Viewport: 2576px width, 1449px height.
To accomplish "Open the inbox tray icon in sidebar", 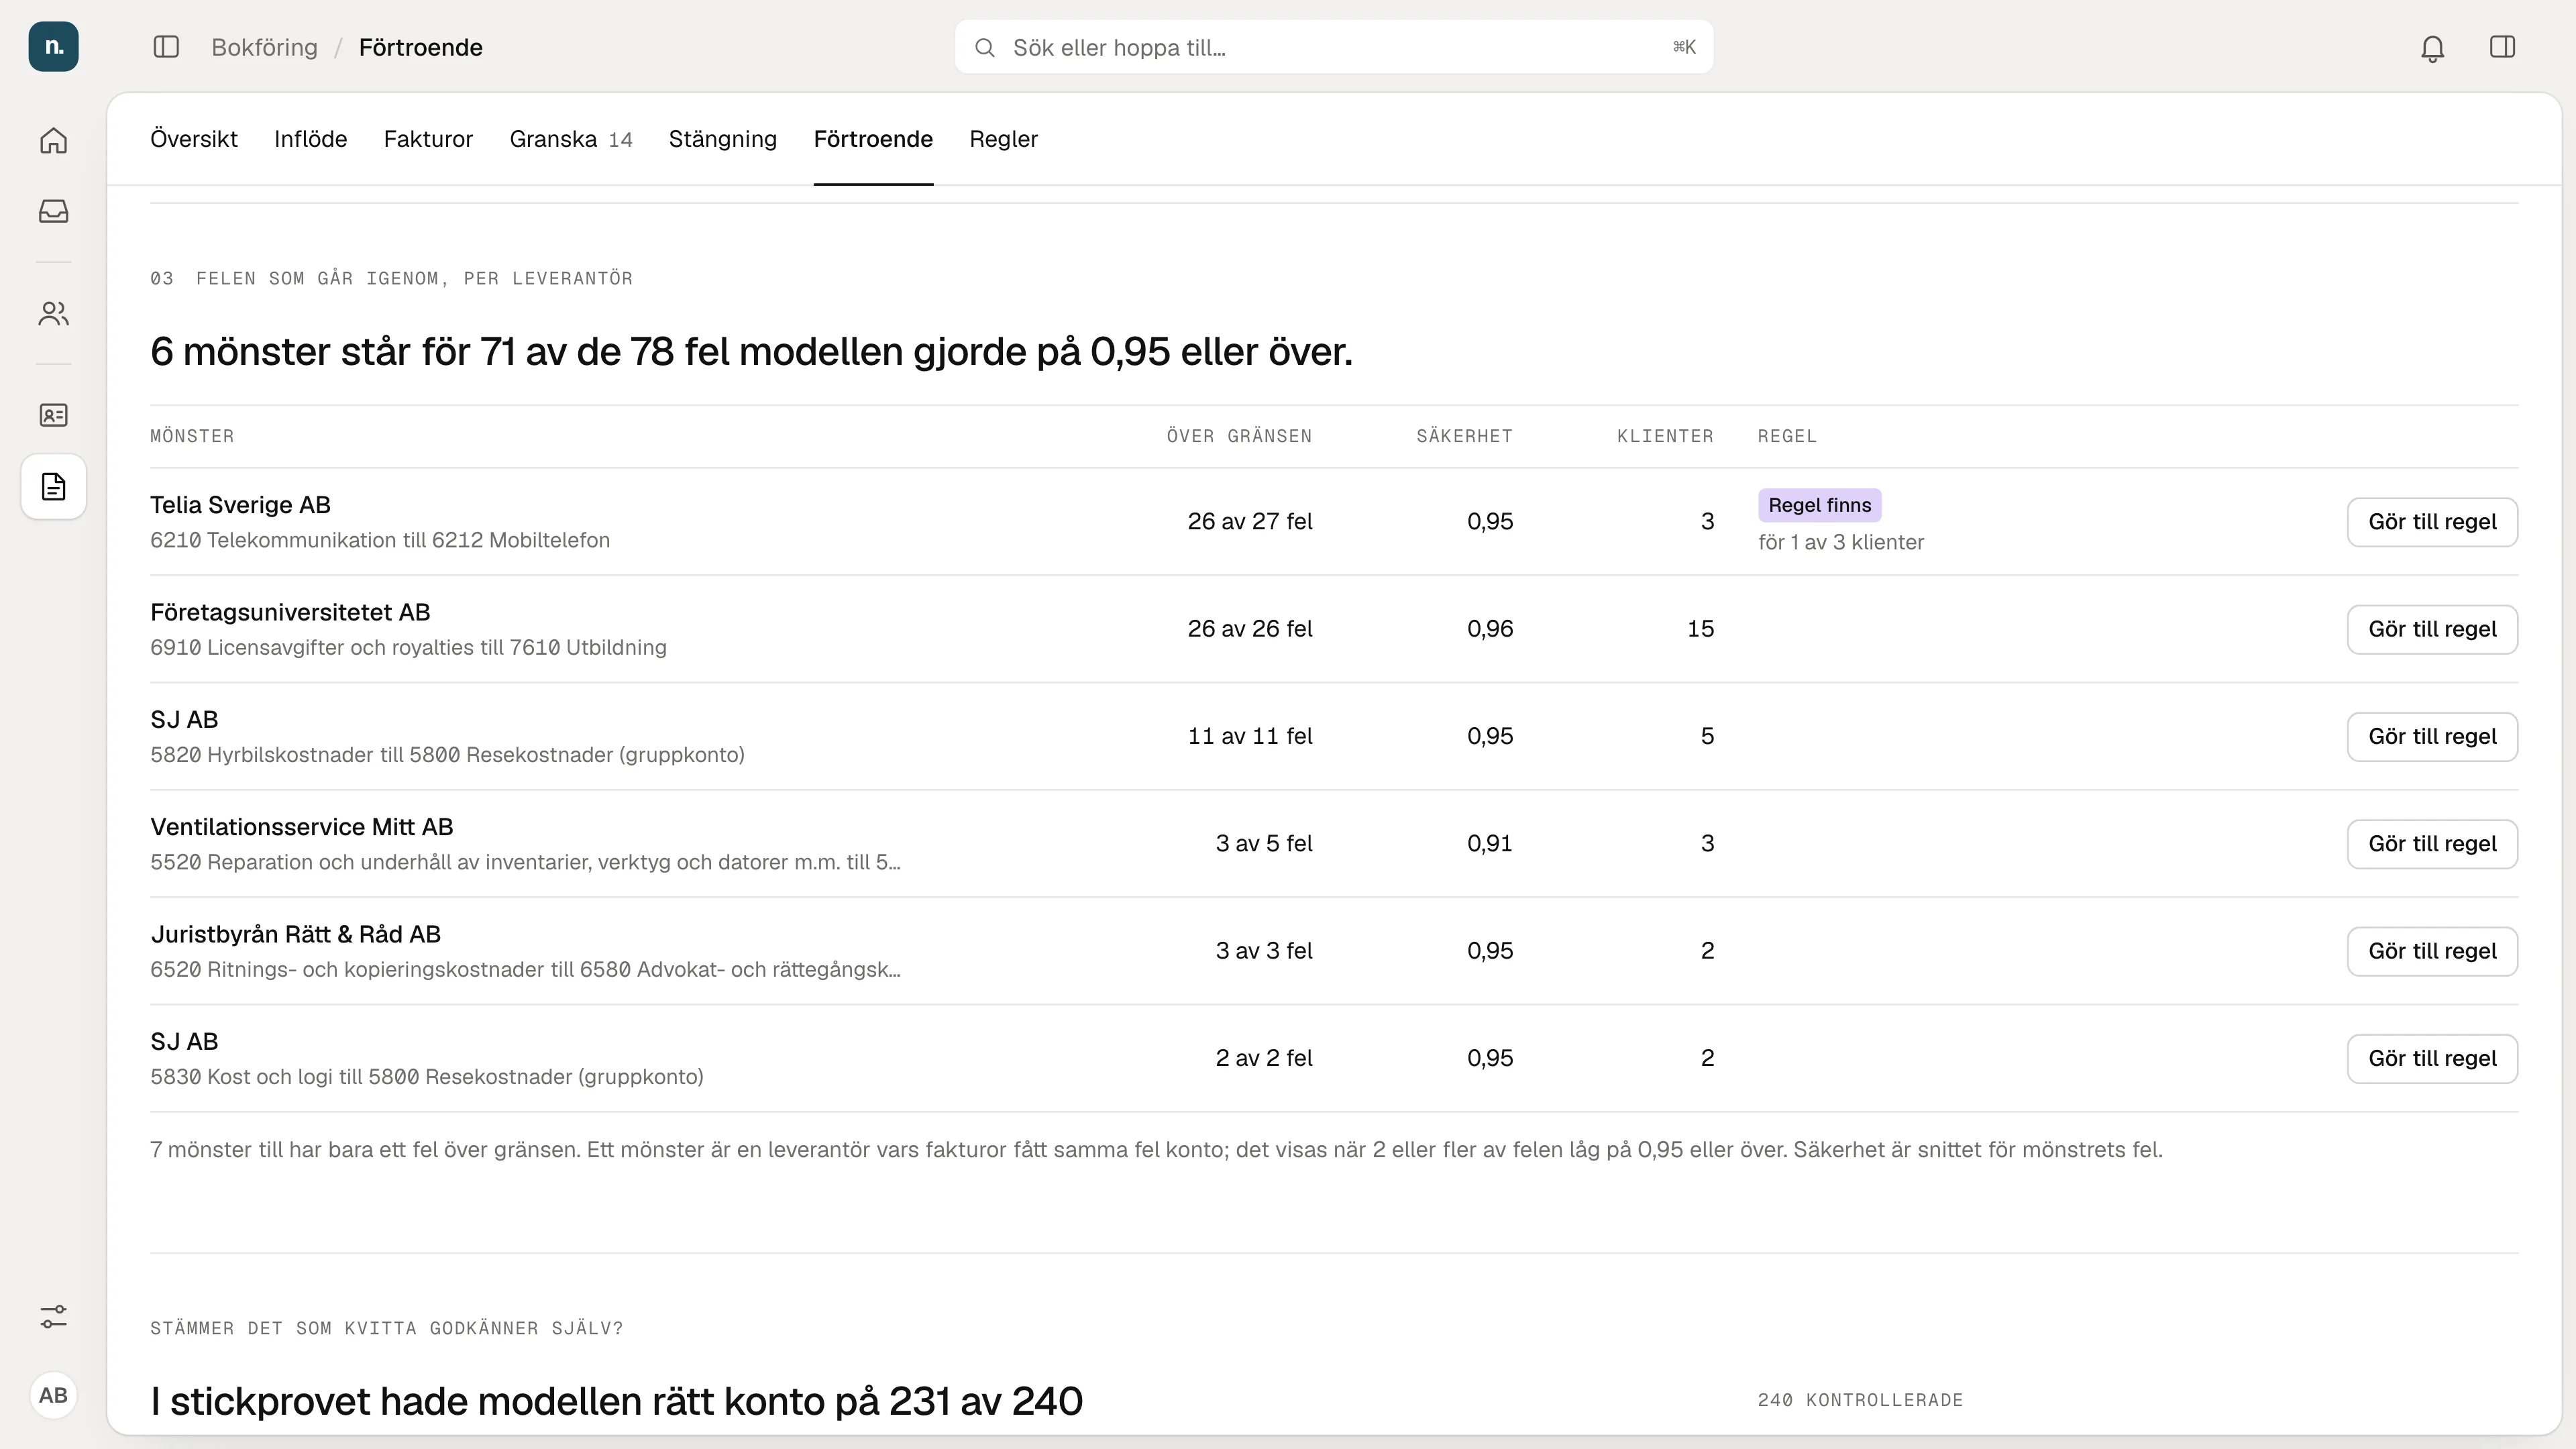I will [53, 211].
